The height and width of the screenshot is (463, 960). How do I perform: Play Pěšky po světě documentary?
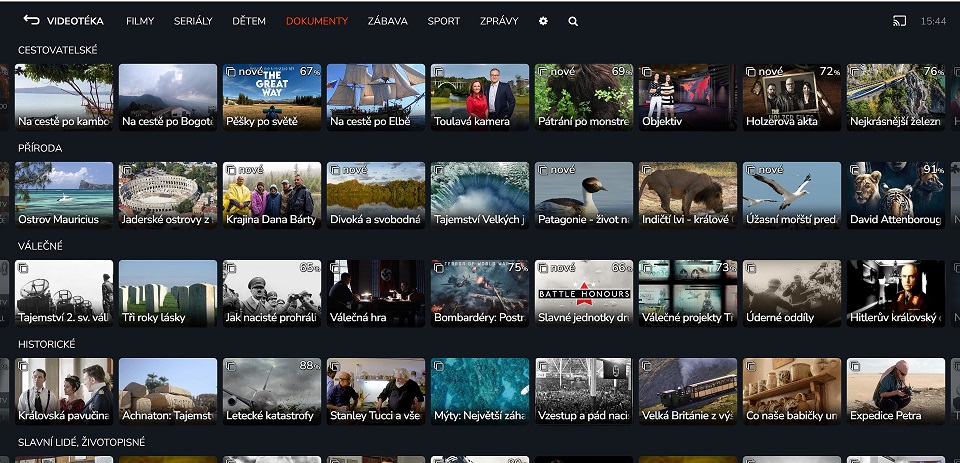(x=272, y=97)
